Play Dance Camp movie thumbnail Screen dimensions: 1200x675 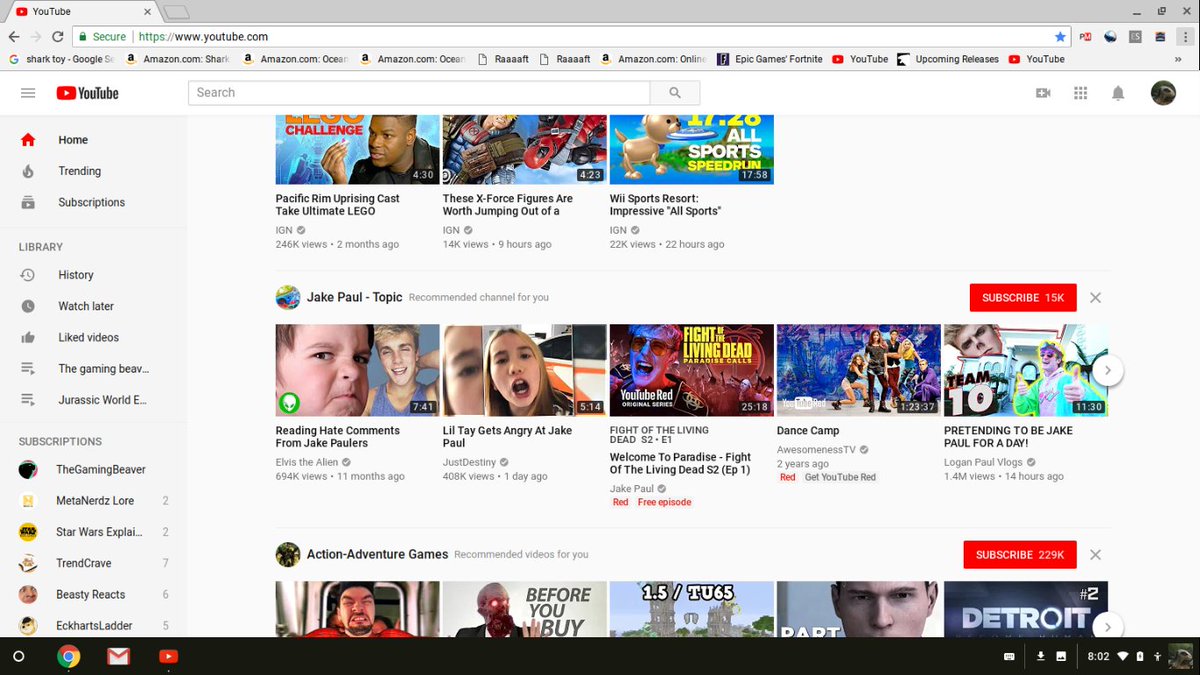point(858,370)
